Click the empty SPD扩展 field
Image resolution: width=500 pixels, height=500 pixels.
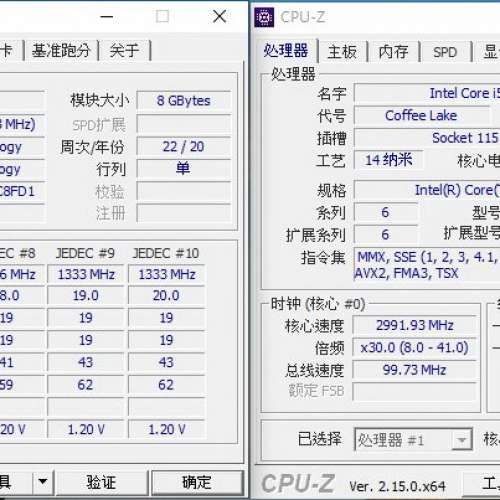(x=184, y=124)
